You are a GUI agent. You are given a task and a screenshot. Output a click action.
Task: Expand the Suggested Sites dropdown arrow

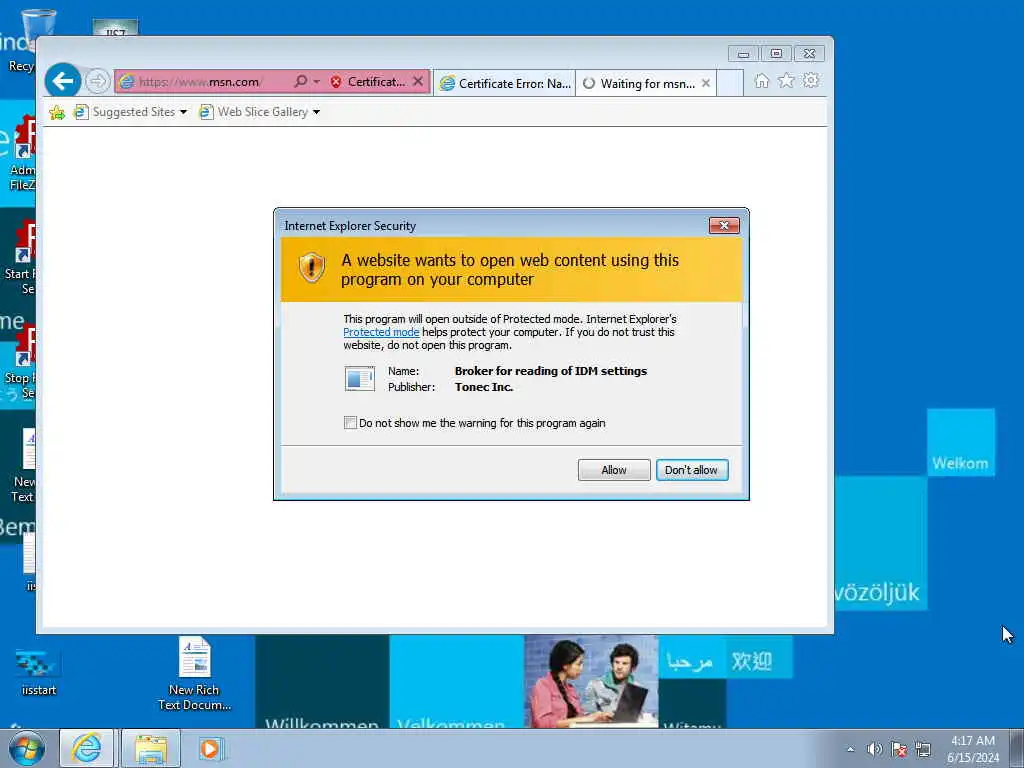(x=184, y=112)
